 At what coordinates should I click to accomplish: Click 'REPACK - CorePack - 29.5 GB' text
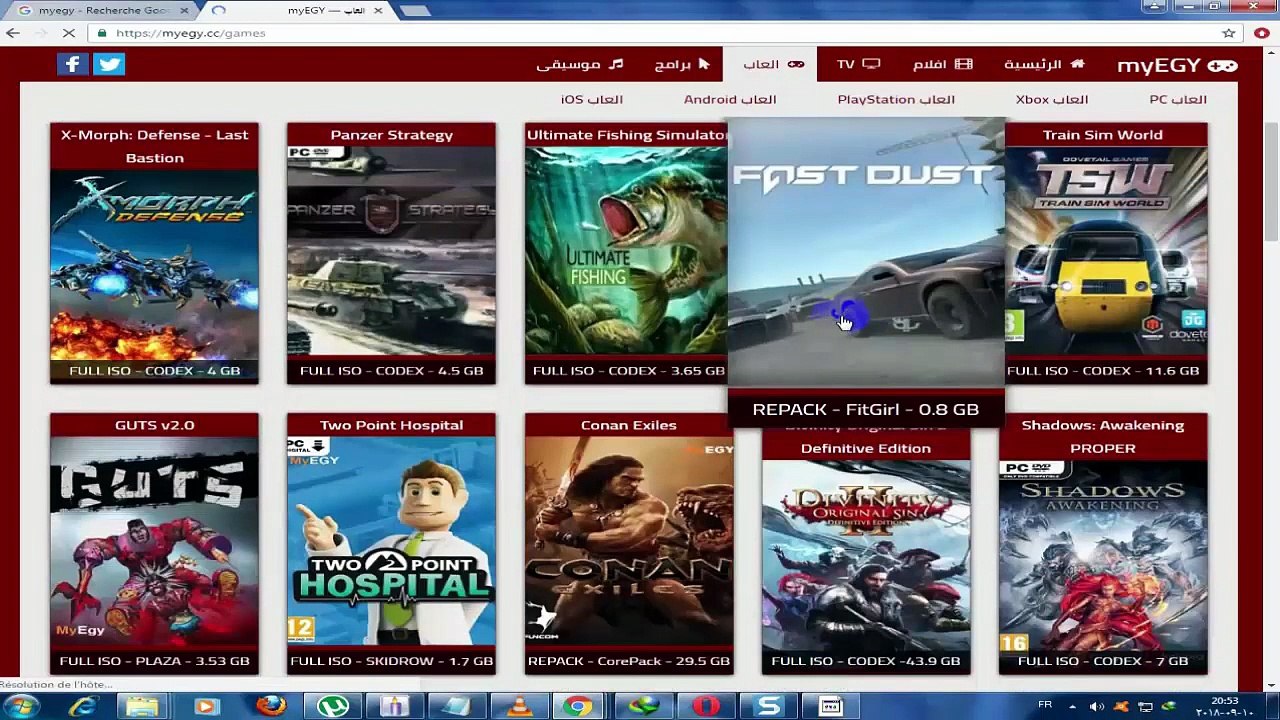(629, 661)
